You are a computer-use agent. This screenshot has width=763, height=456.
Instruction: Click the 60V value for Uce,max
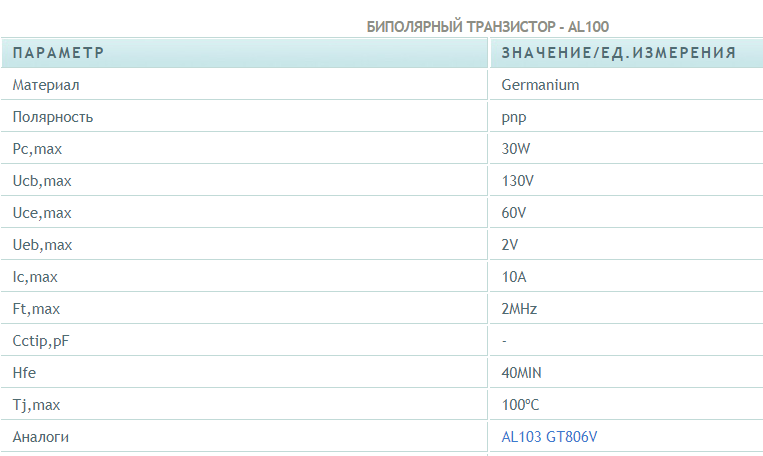tap(514, 213)
